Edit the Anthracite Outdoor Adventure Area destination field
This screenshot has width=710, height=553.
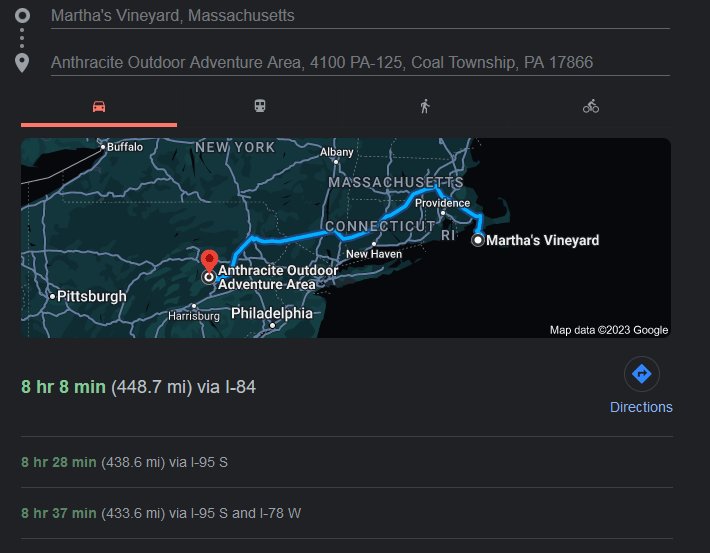360,63
